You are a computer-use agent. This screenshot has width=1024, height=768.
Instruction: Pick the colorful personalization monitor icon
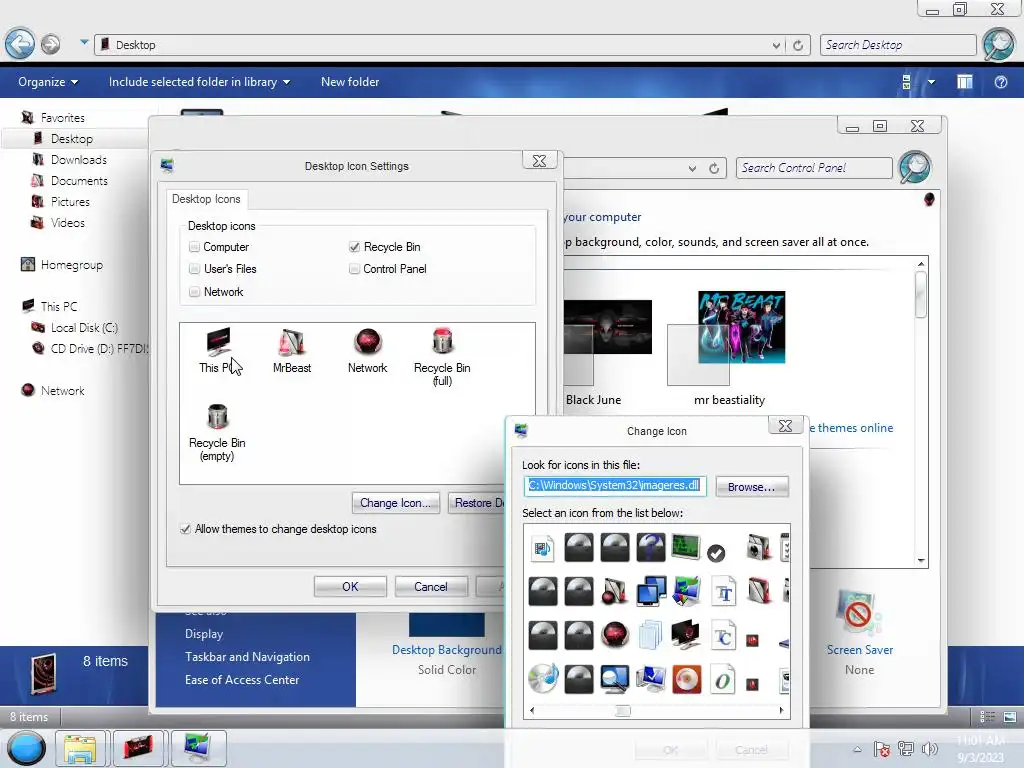(686, 590)
